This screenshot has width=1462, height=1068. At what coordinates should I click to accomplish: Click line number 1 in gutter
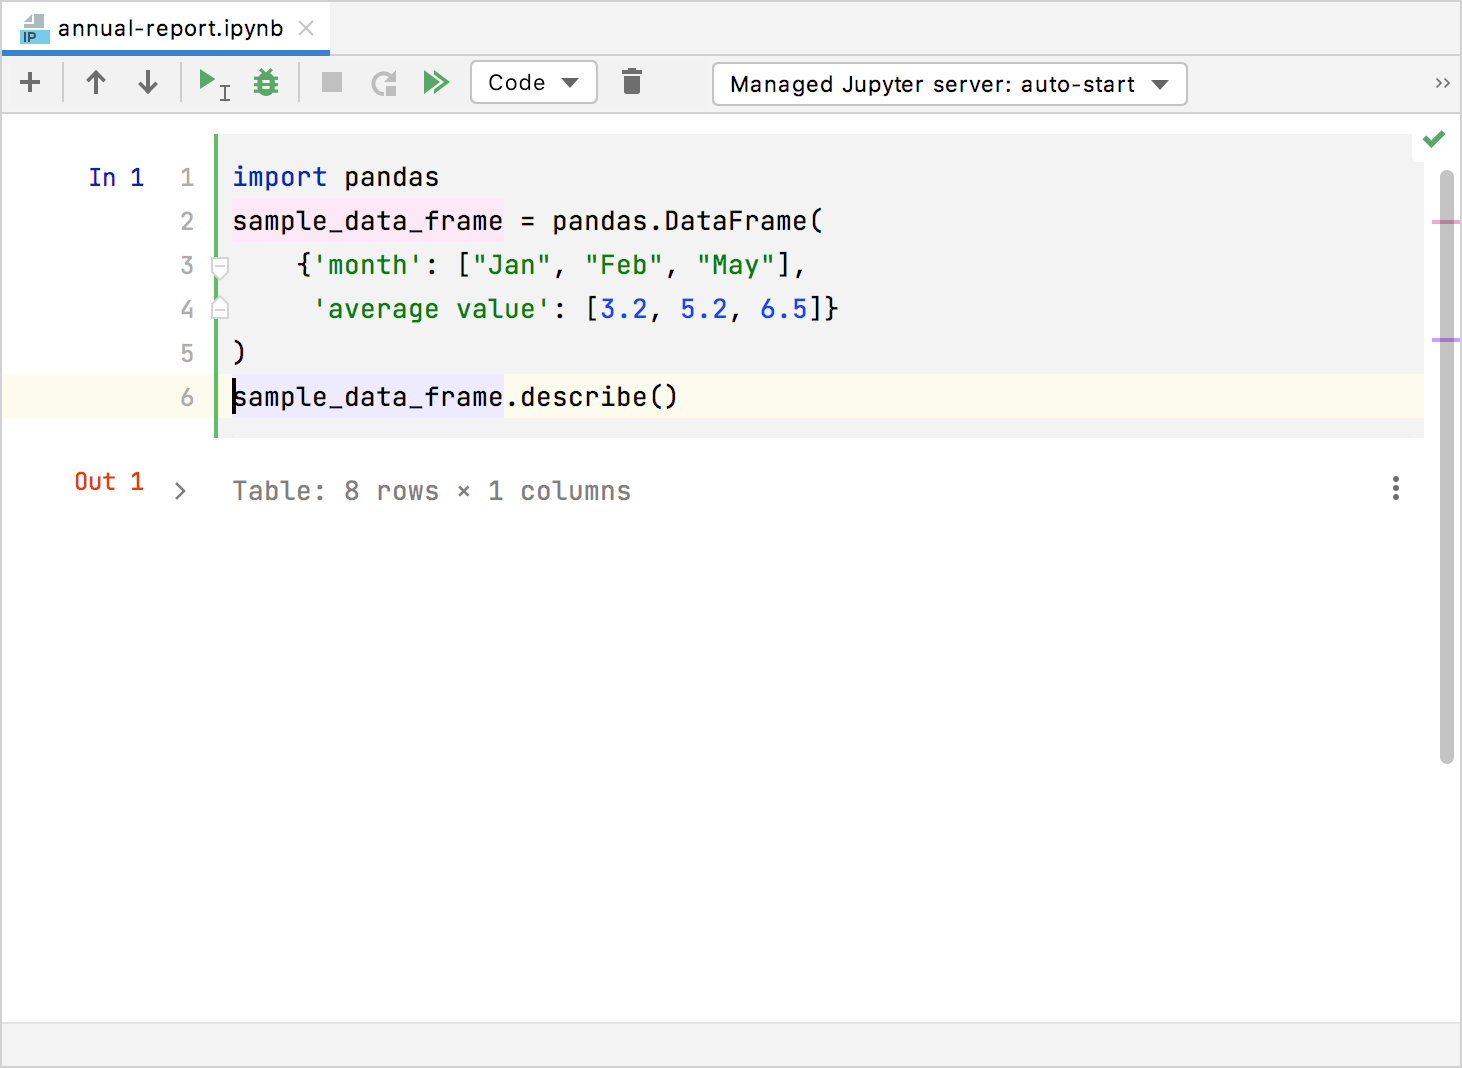pyautogui.click(x=187, y=177)
